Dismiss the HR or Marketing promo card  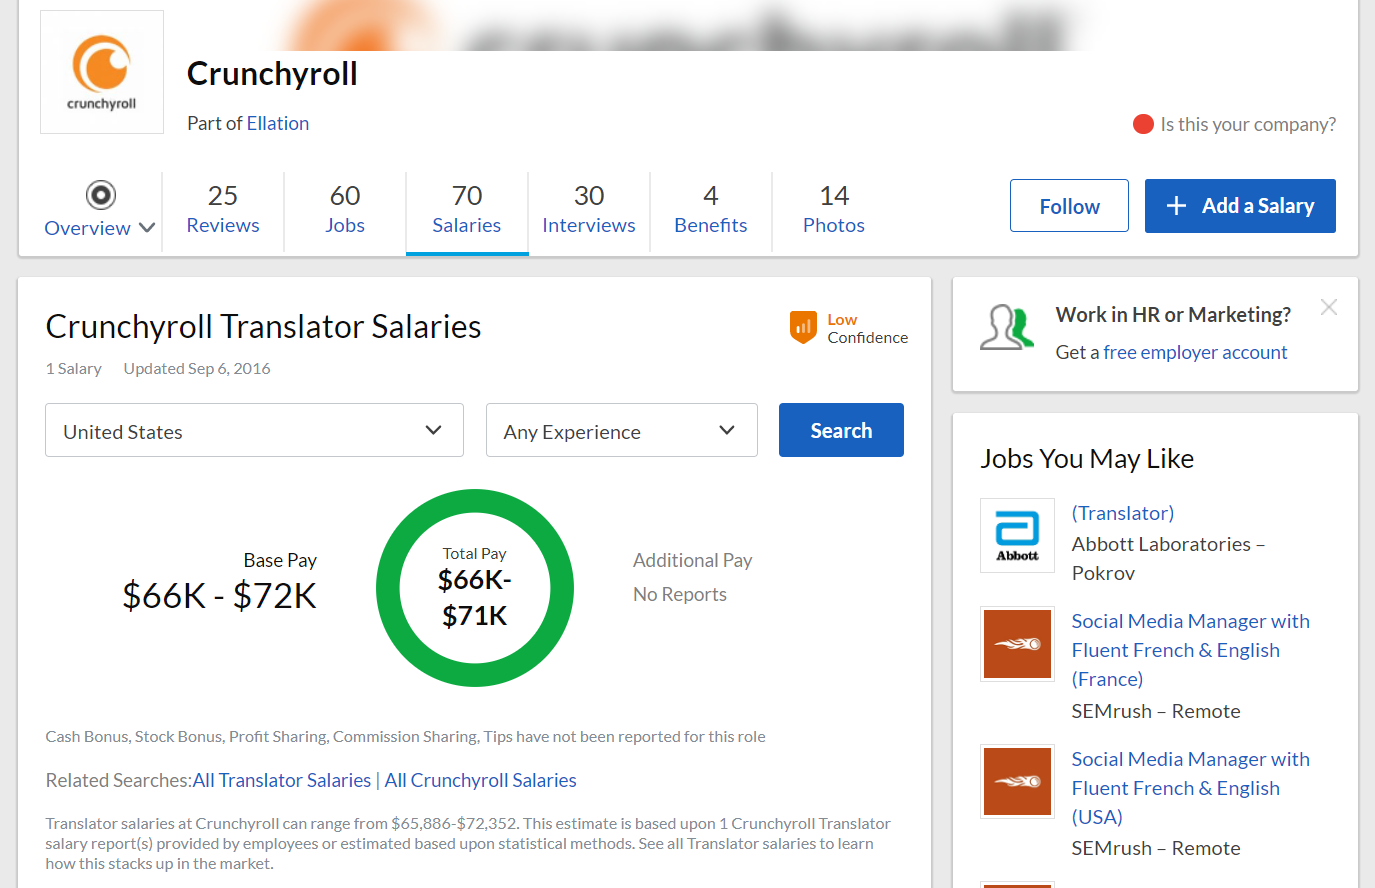[1328, 307]
